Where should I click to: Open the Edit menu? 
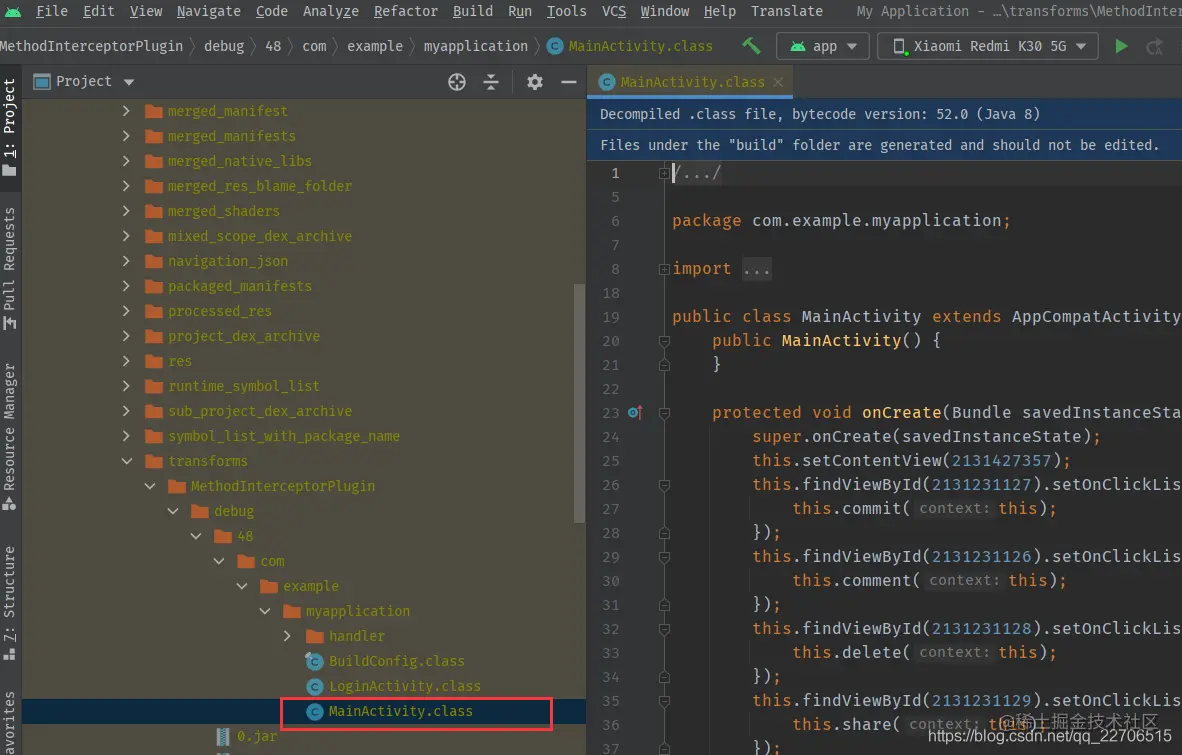[99, 11]
